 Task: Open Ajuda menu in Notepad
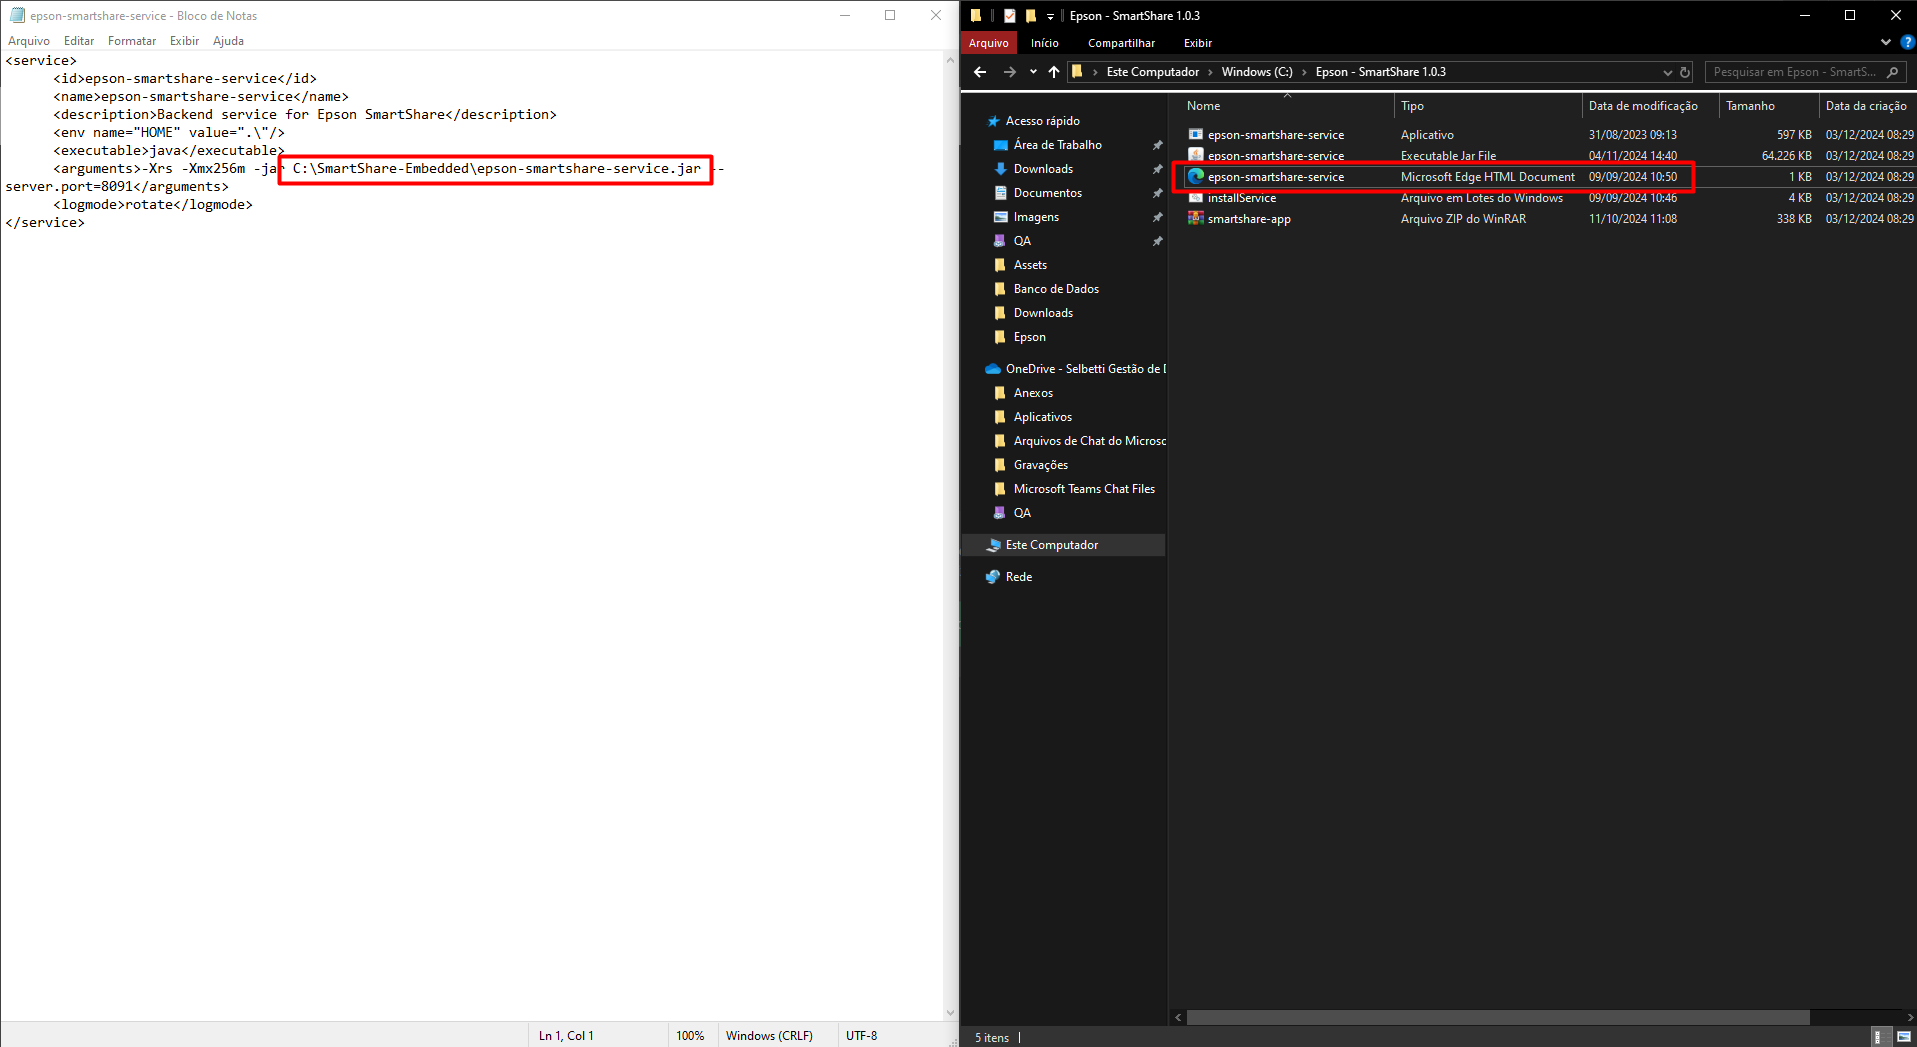pyautogui.click(x=228, y=41)
